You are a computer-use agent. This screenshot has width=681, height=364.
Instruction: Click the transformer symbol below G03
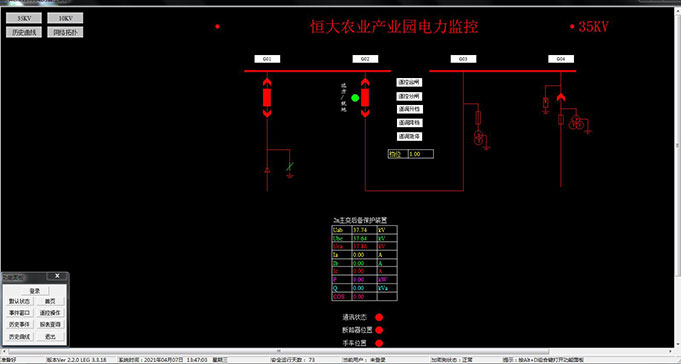point(479,138)
